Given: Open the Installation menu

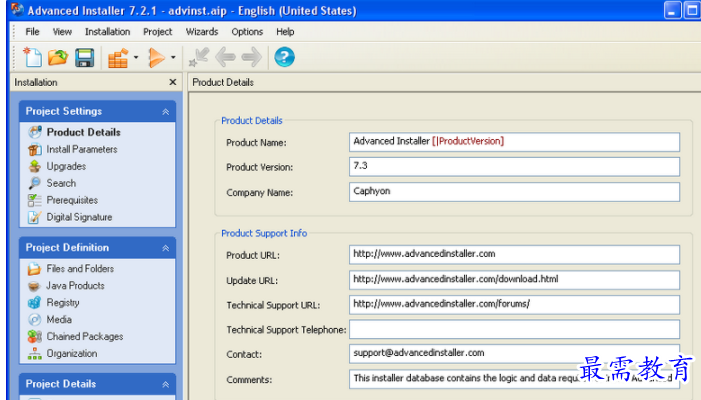Looking at the screenshot, I should tap(107, 32).
